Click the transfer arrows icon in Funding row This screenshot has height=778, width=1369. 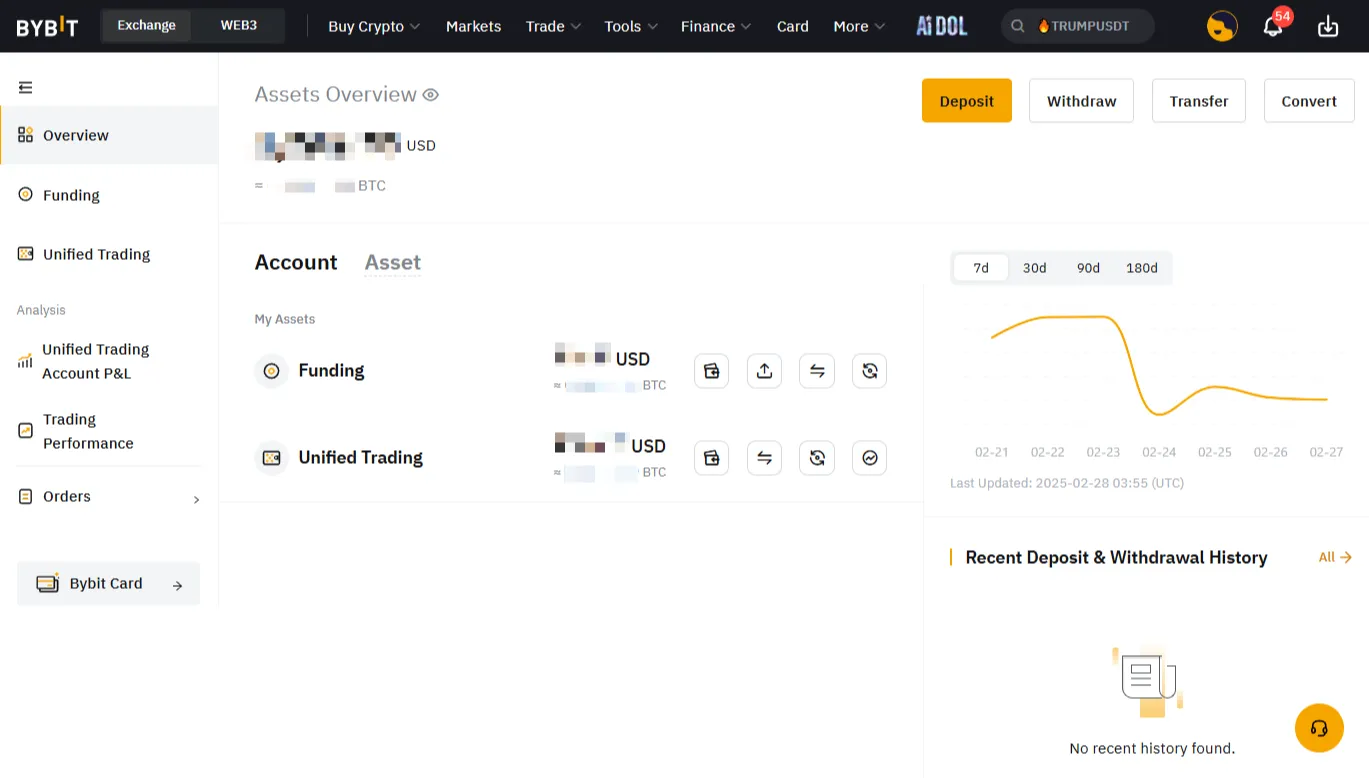coord(817,371)
